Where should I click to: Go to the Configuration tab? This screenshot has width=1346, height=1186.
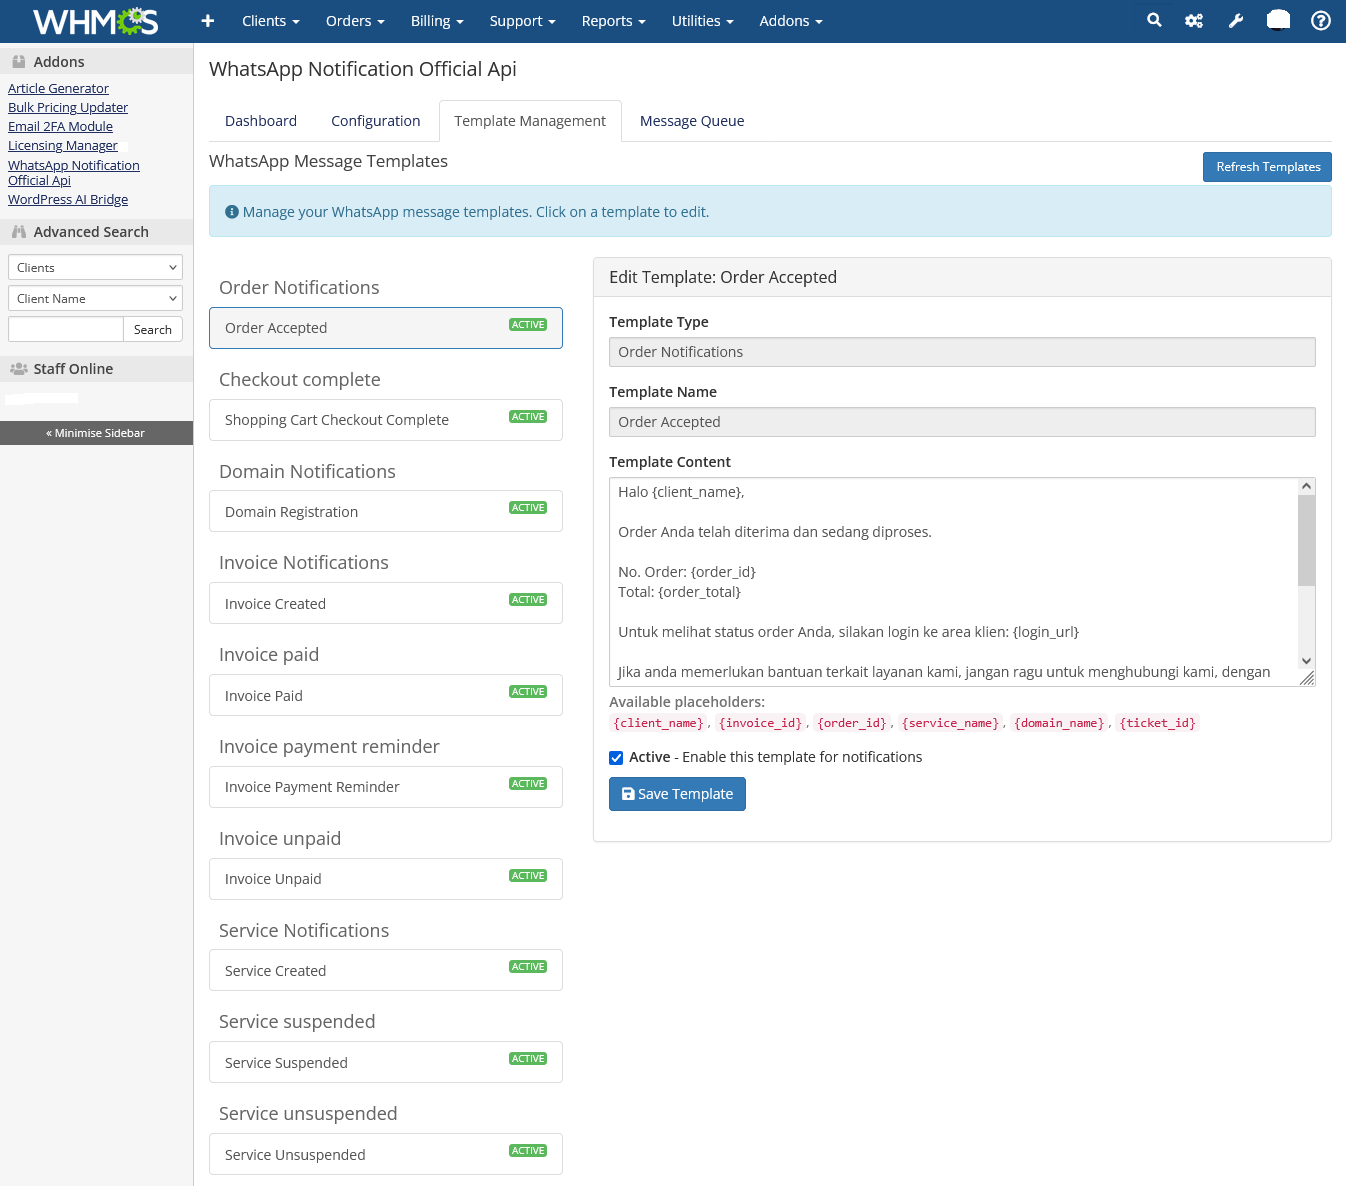[375, 121]
